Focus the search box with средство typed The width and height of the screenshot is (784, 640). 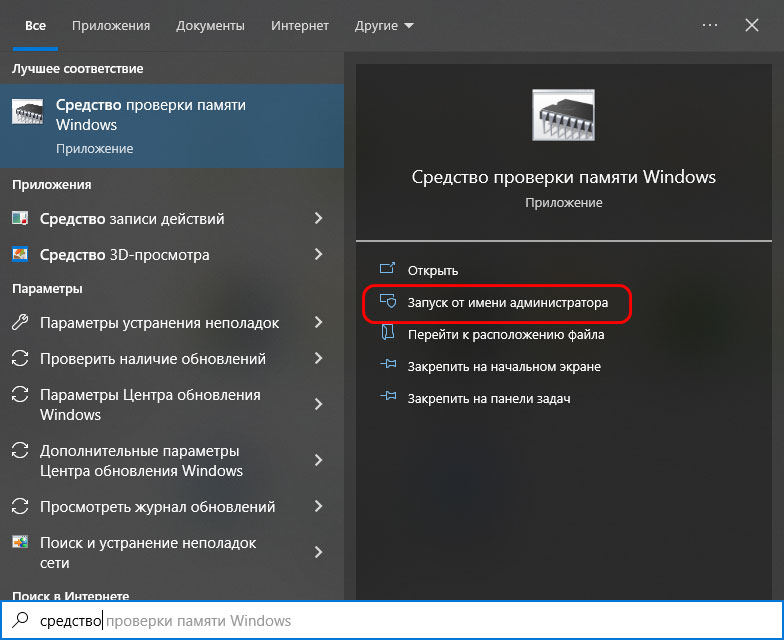tap(392, 620)
